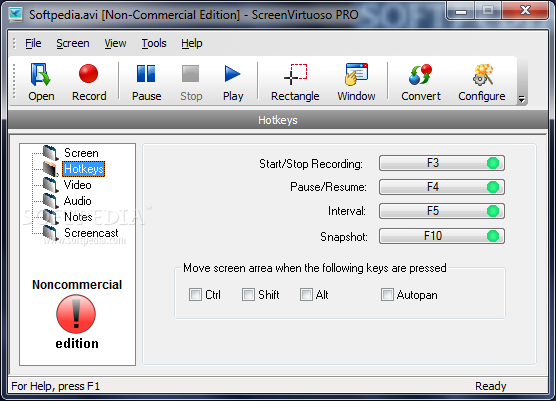Start recording with the red Record button
This screenshot has width=556, height=401.
[x=89, y=82]
